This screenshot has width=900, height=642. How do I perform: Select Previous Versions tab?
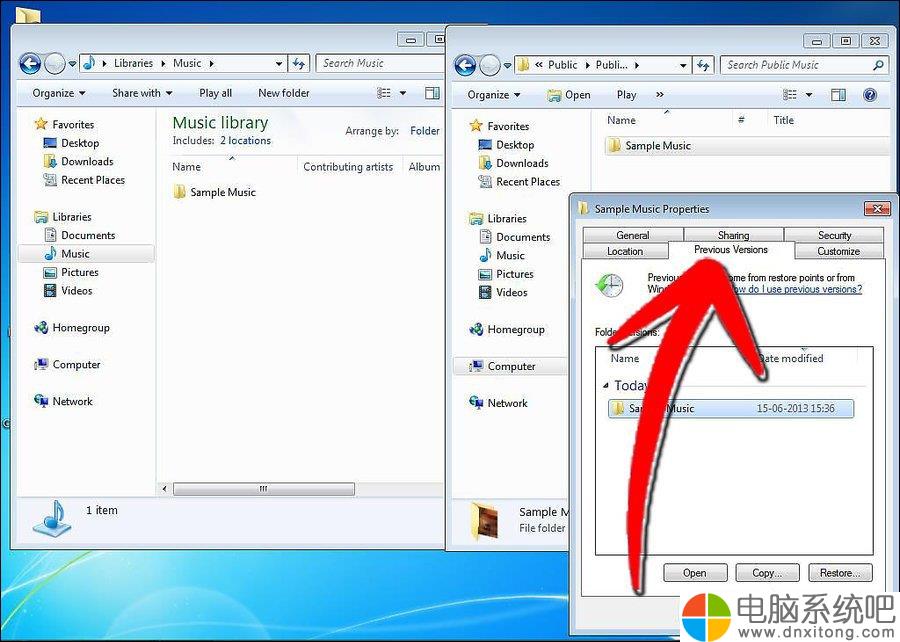click(731, 250)
